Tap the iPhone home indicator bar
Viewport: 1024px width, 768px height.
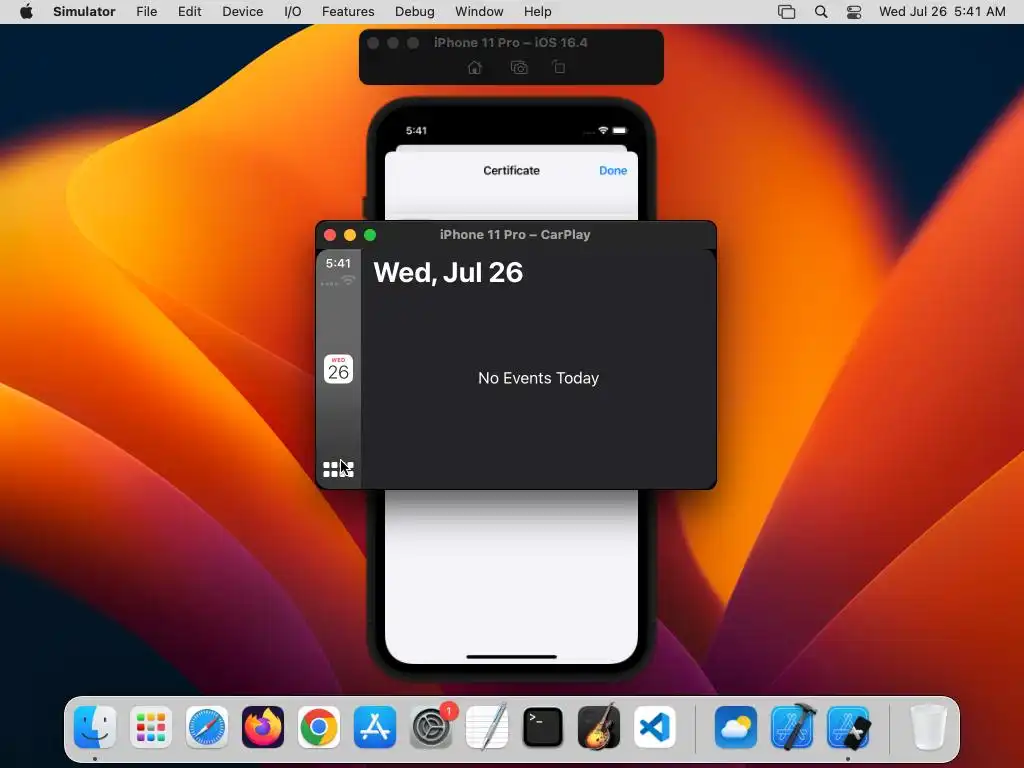click(x=511, y=656)
